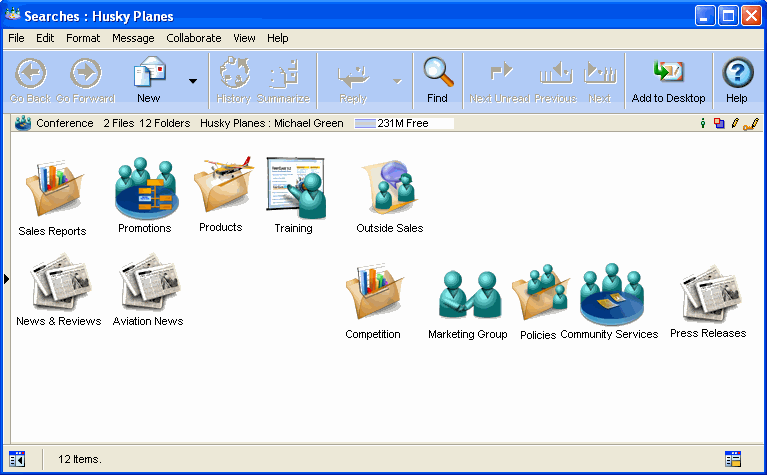Click the Add to Desktop button

point(668,80)
